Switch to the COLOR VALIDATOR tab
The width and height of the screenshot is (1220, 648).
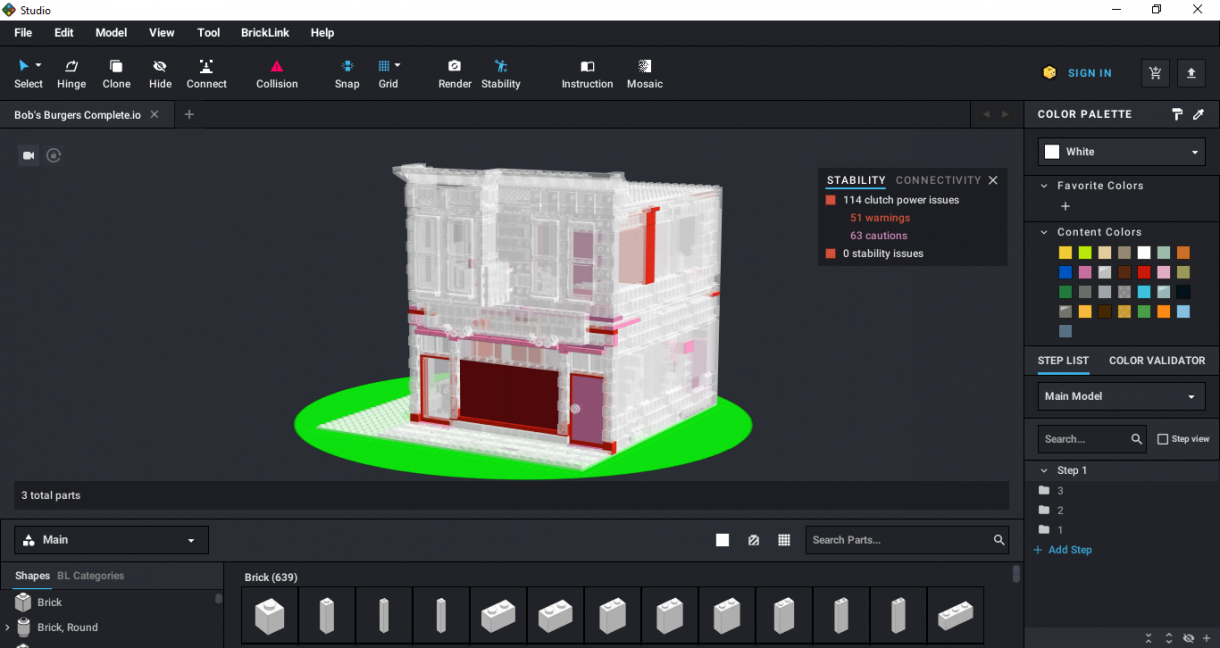(1157, 360)
